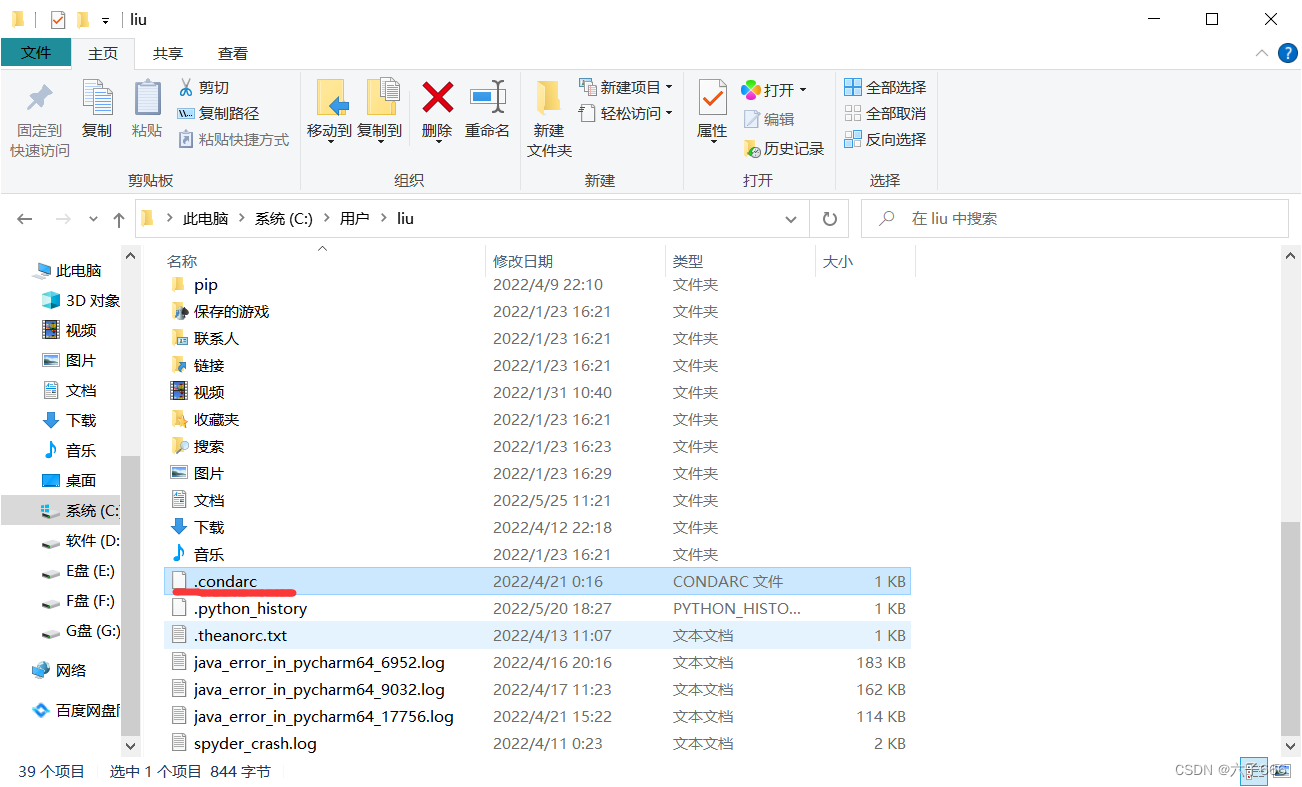Click 系统 (C:) in address path

tap(284, 219)
